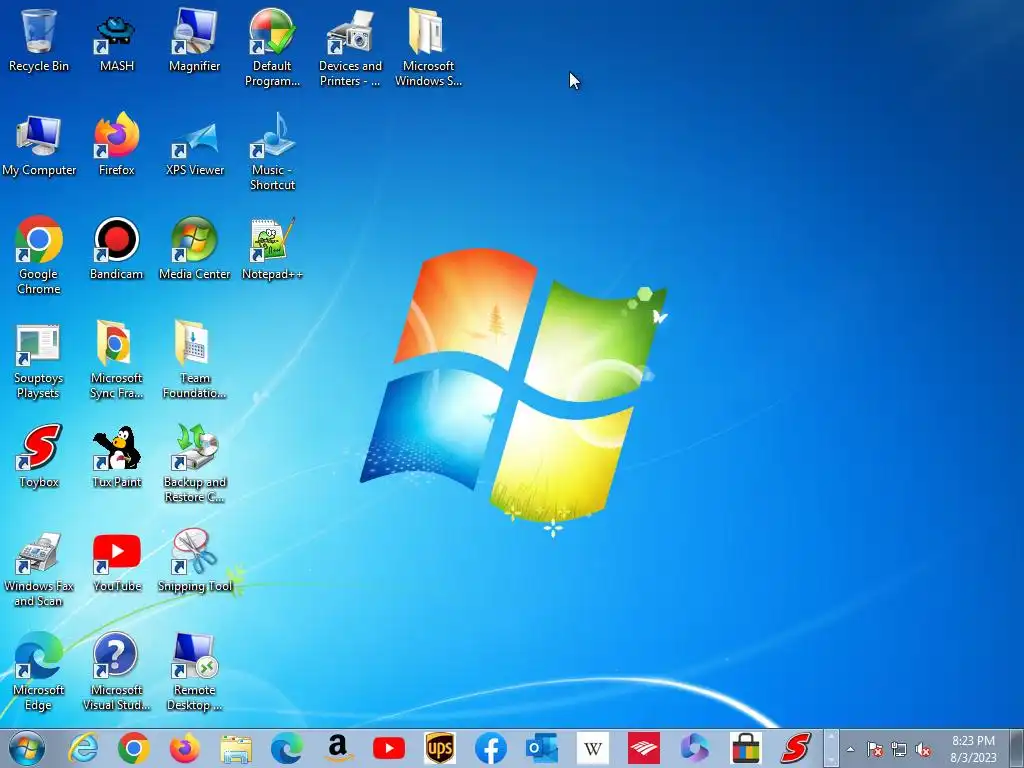This screenshot has height=768, width=1024.
Task: Open the My Computer desktop icon
Action: [x=39, y=145]
